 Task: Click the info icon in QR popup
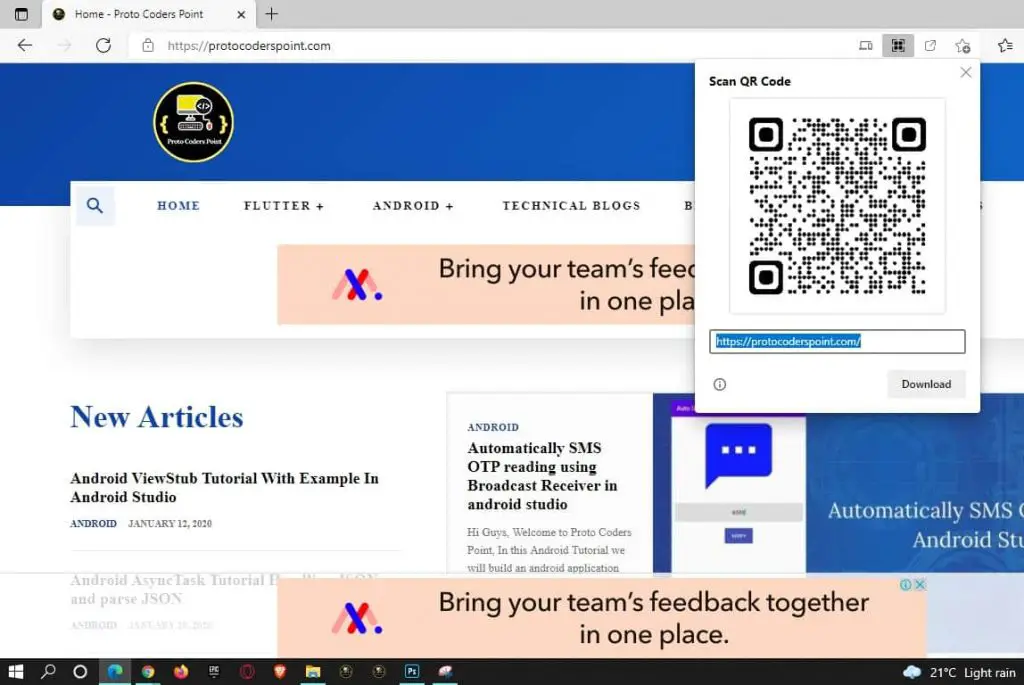[720, 384]
